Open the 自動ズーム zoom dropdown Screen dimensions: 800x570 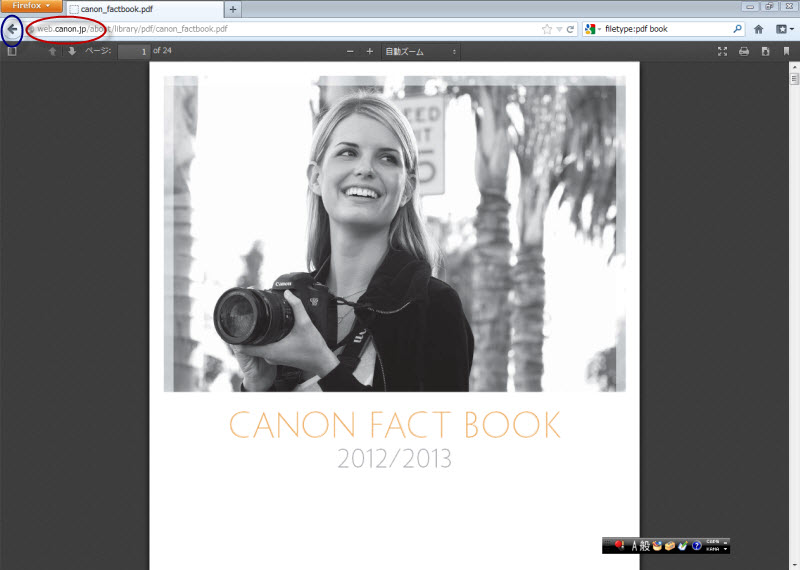pyautogui.click(x=421, y=52)
